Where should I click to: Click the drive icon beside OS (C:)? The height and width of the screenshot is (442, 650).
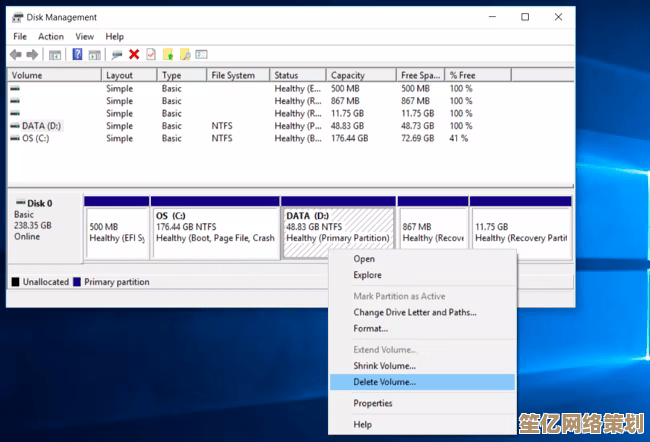(15, 138)
